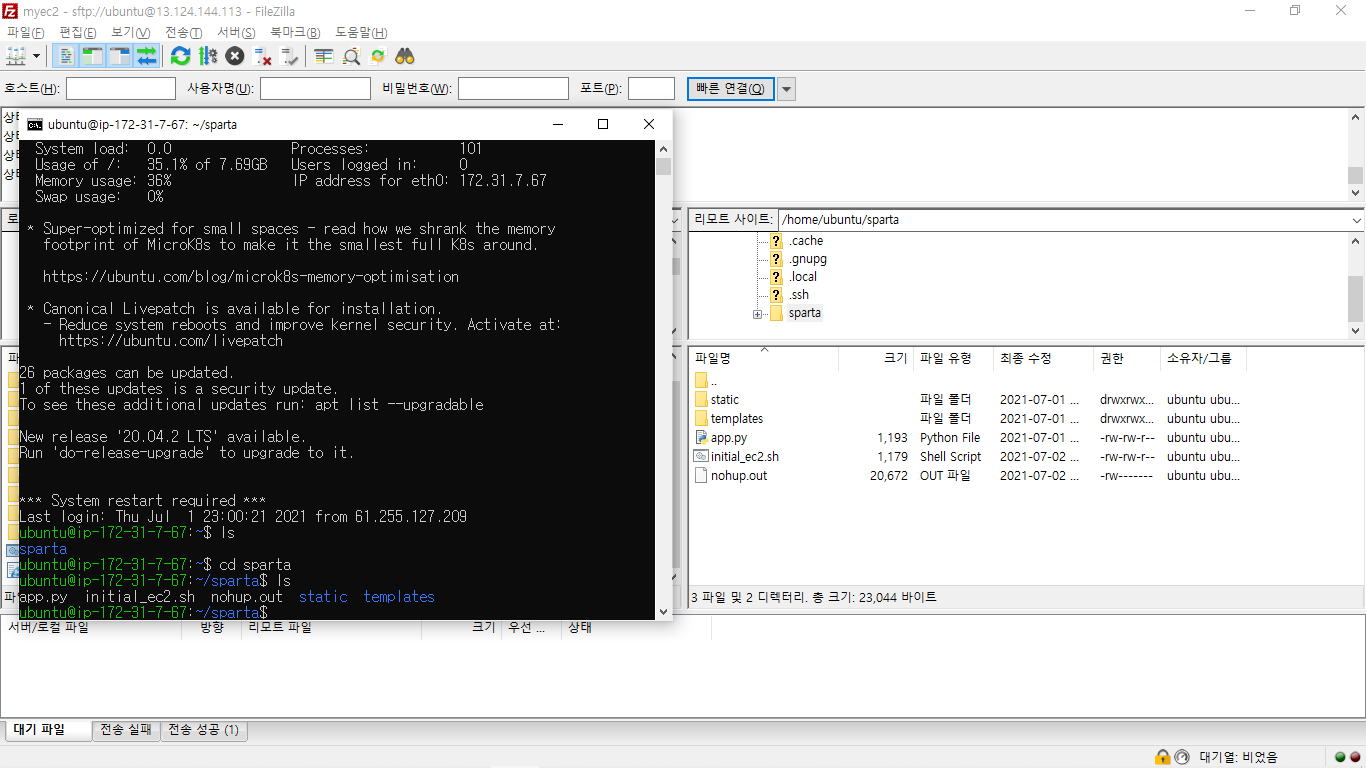Focus the 사용자명 input field
This screenshot has width=1366, height=768.
click(315, 89)
